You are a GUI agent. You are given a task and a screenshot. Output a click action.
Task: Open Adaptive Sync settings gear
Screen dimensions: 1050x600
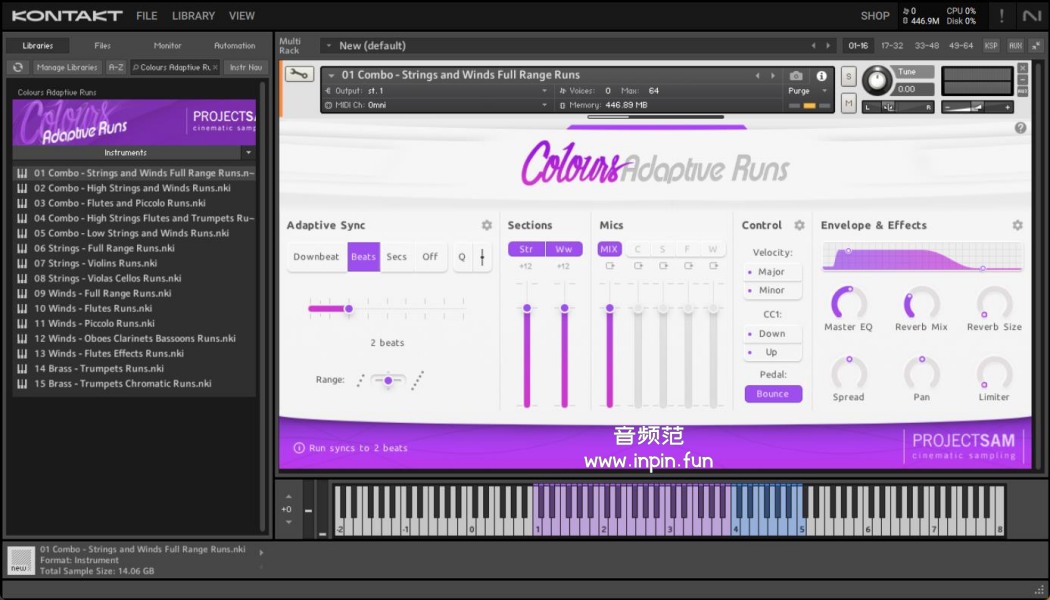(x=487, y=226)
